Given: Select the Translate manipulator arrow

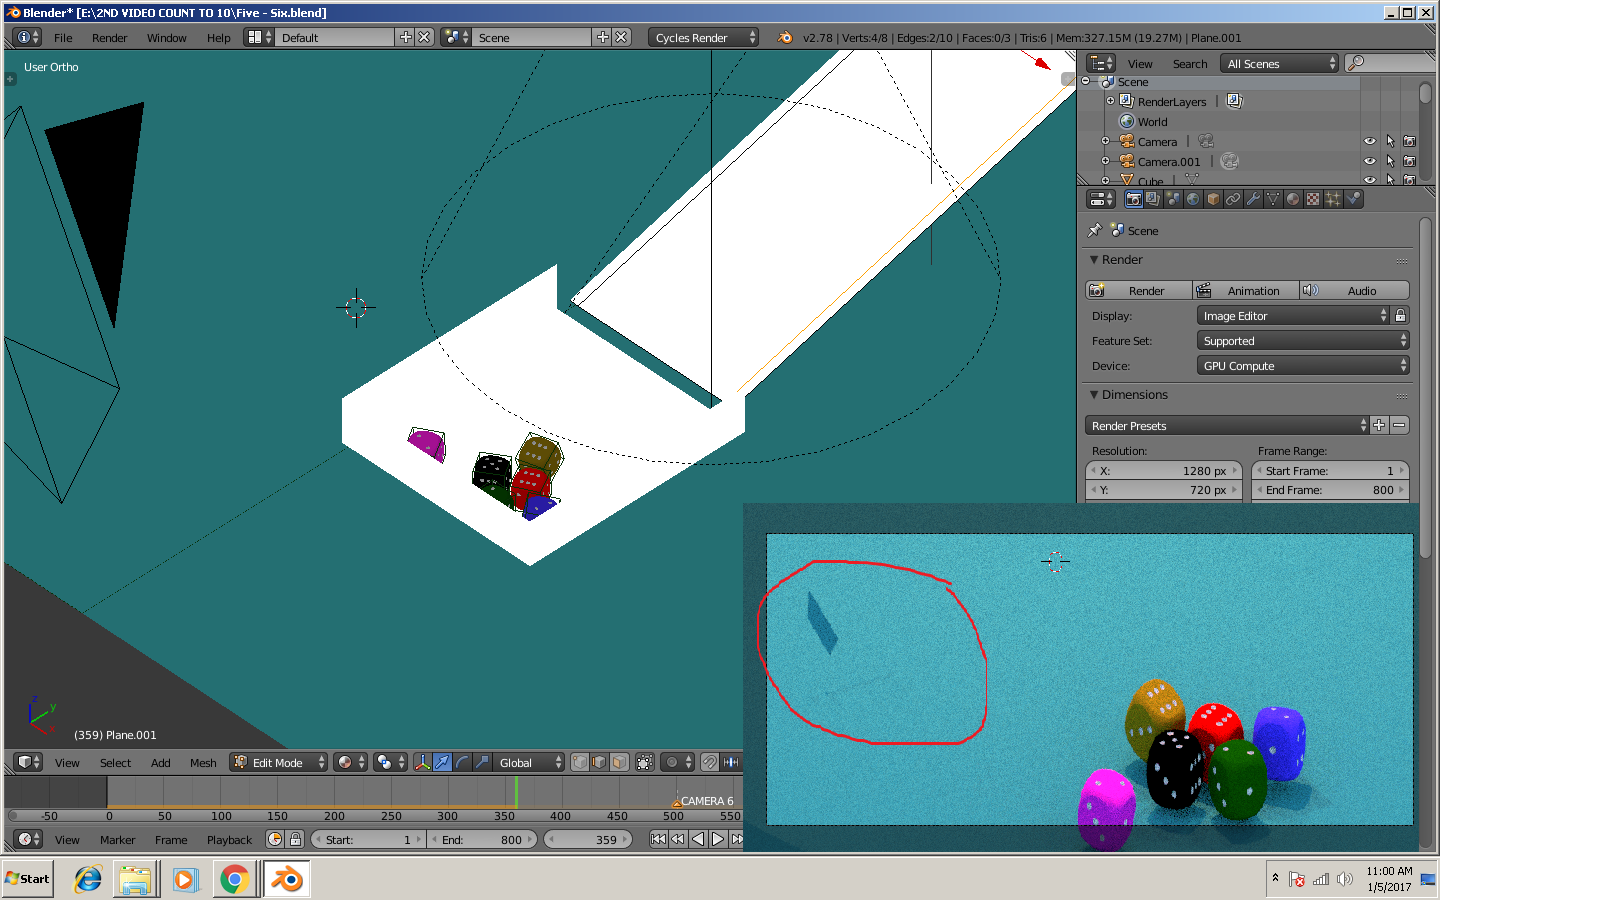Looking at the screenshot, I should [x=442, y=762].
